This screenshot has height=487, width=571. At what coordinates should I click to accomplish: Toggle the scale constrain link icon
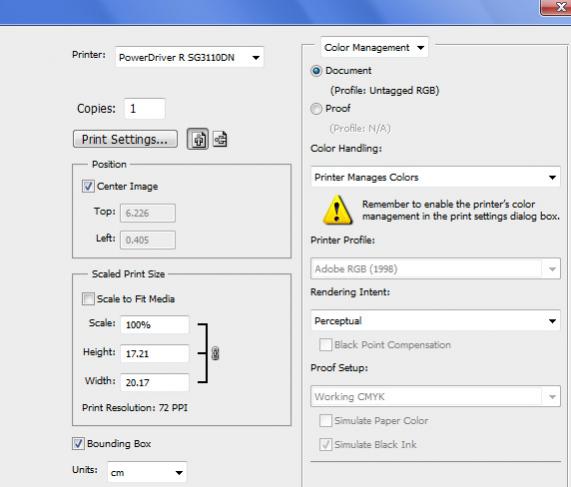tap(215, 353)
